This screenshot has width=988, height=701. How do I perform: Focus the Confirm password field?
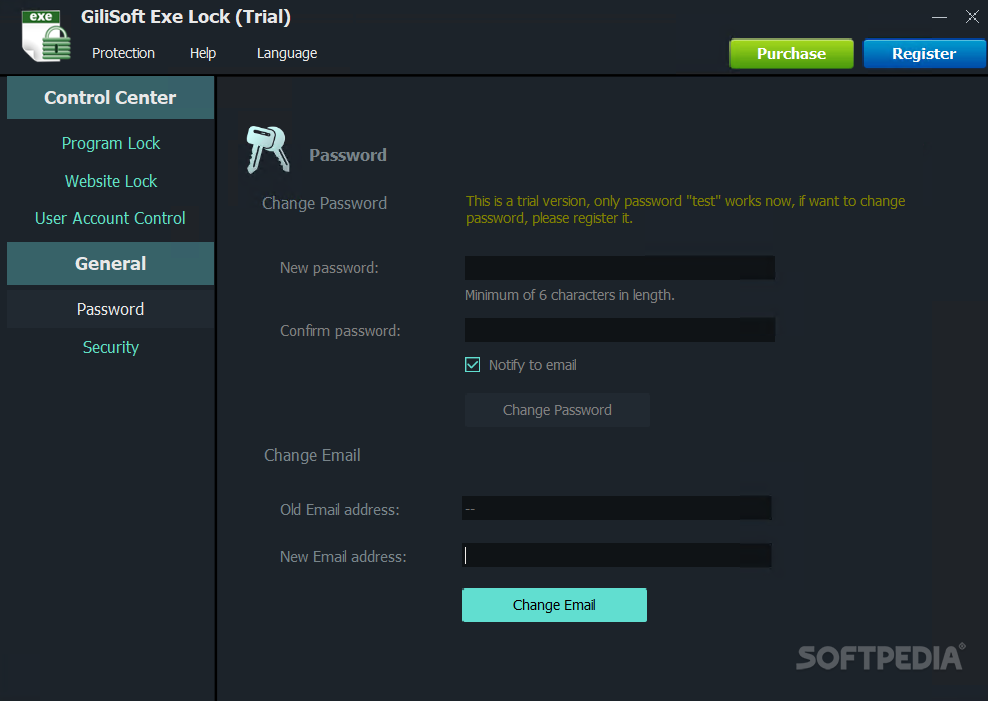620,330
